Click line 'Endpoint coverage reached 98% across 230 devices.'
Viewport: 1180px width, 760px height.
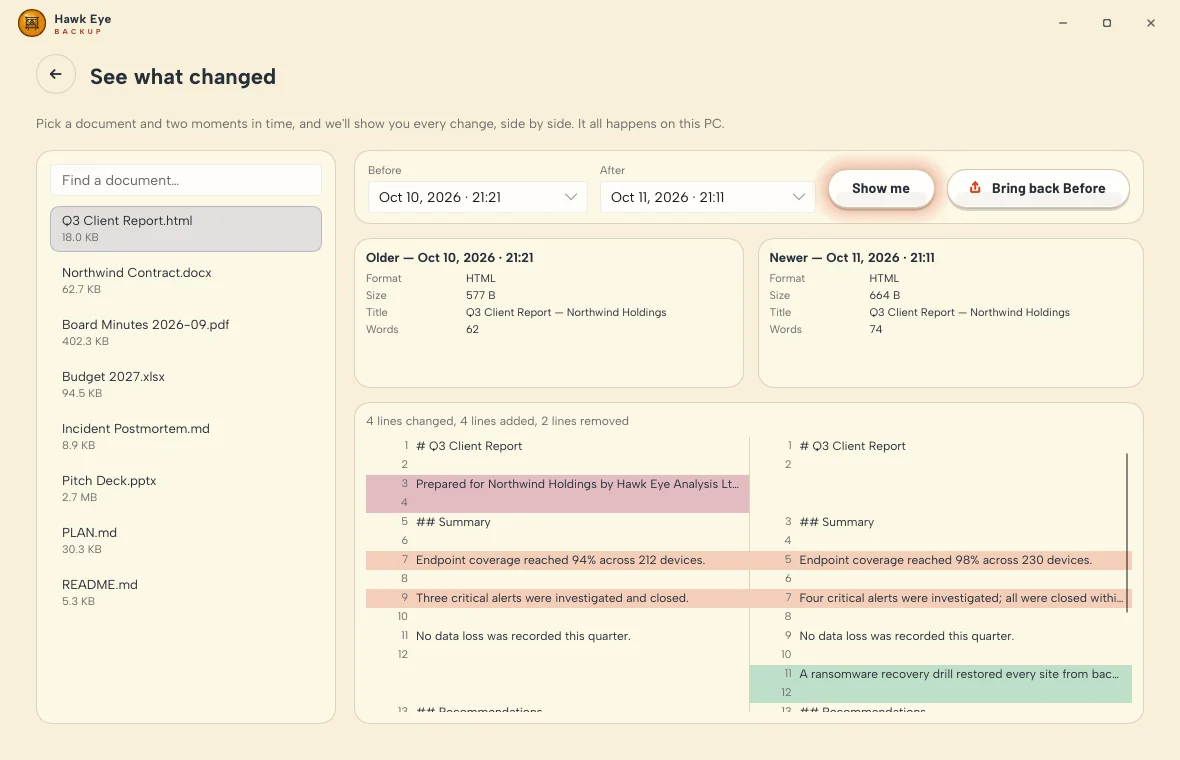[x=941, y=560]
